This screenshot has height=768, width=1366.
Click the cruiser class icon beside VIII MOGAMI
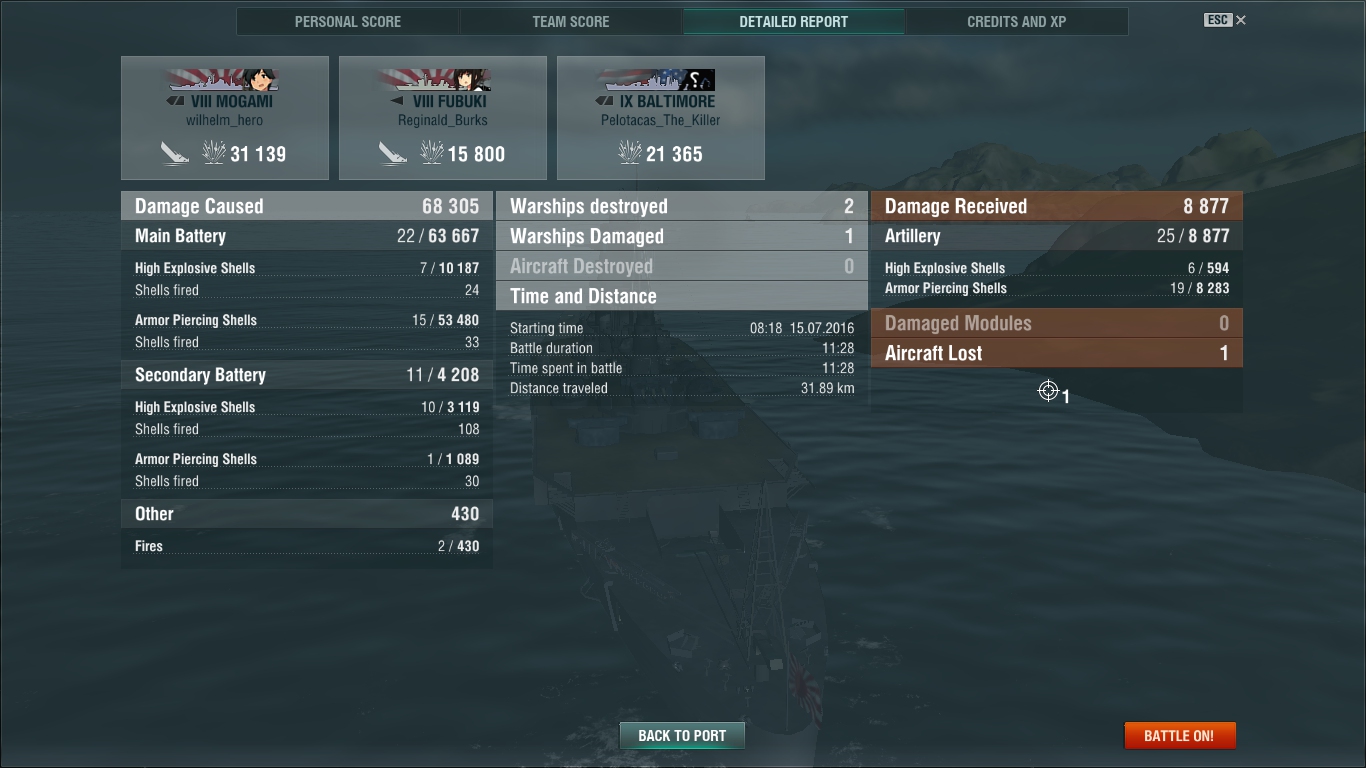(x=175, y=101)
